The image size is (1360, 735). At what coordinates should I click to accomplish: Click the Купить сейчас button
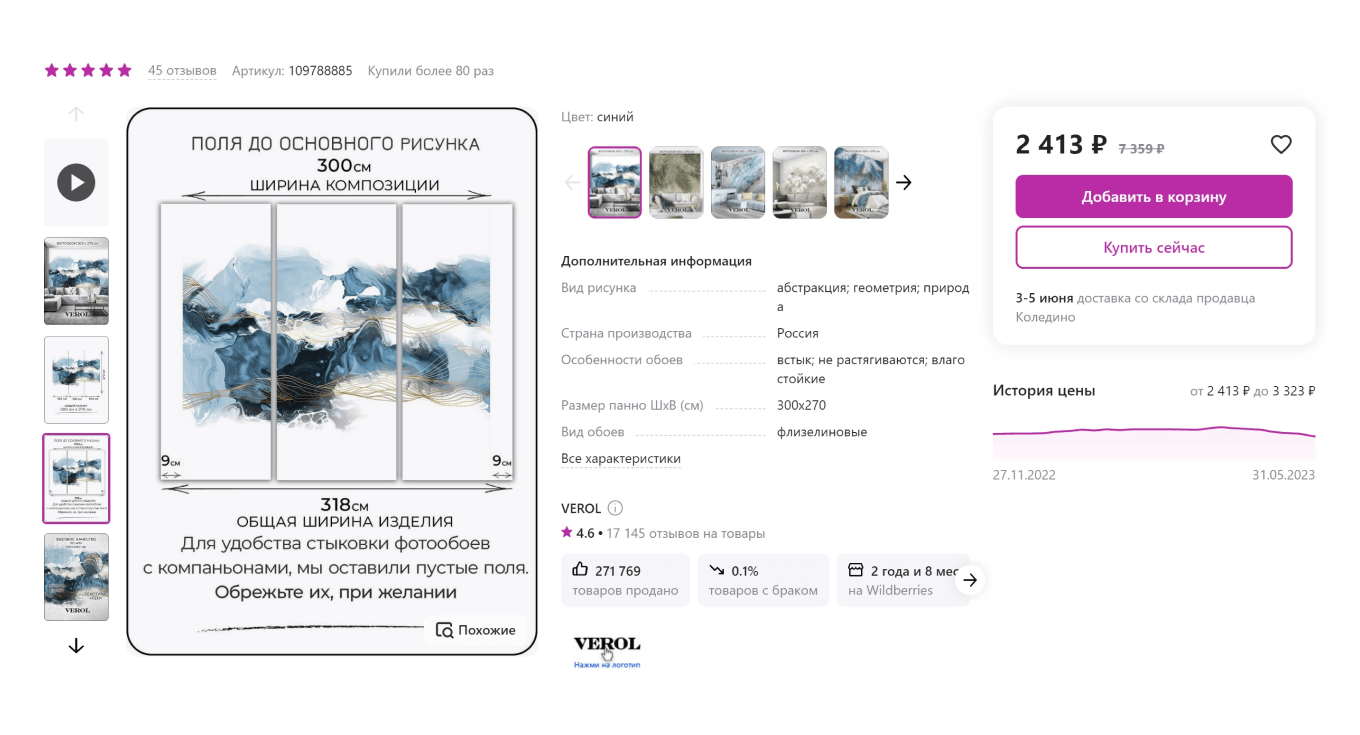1154,247
